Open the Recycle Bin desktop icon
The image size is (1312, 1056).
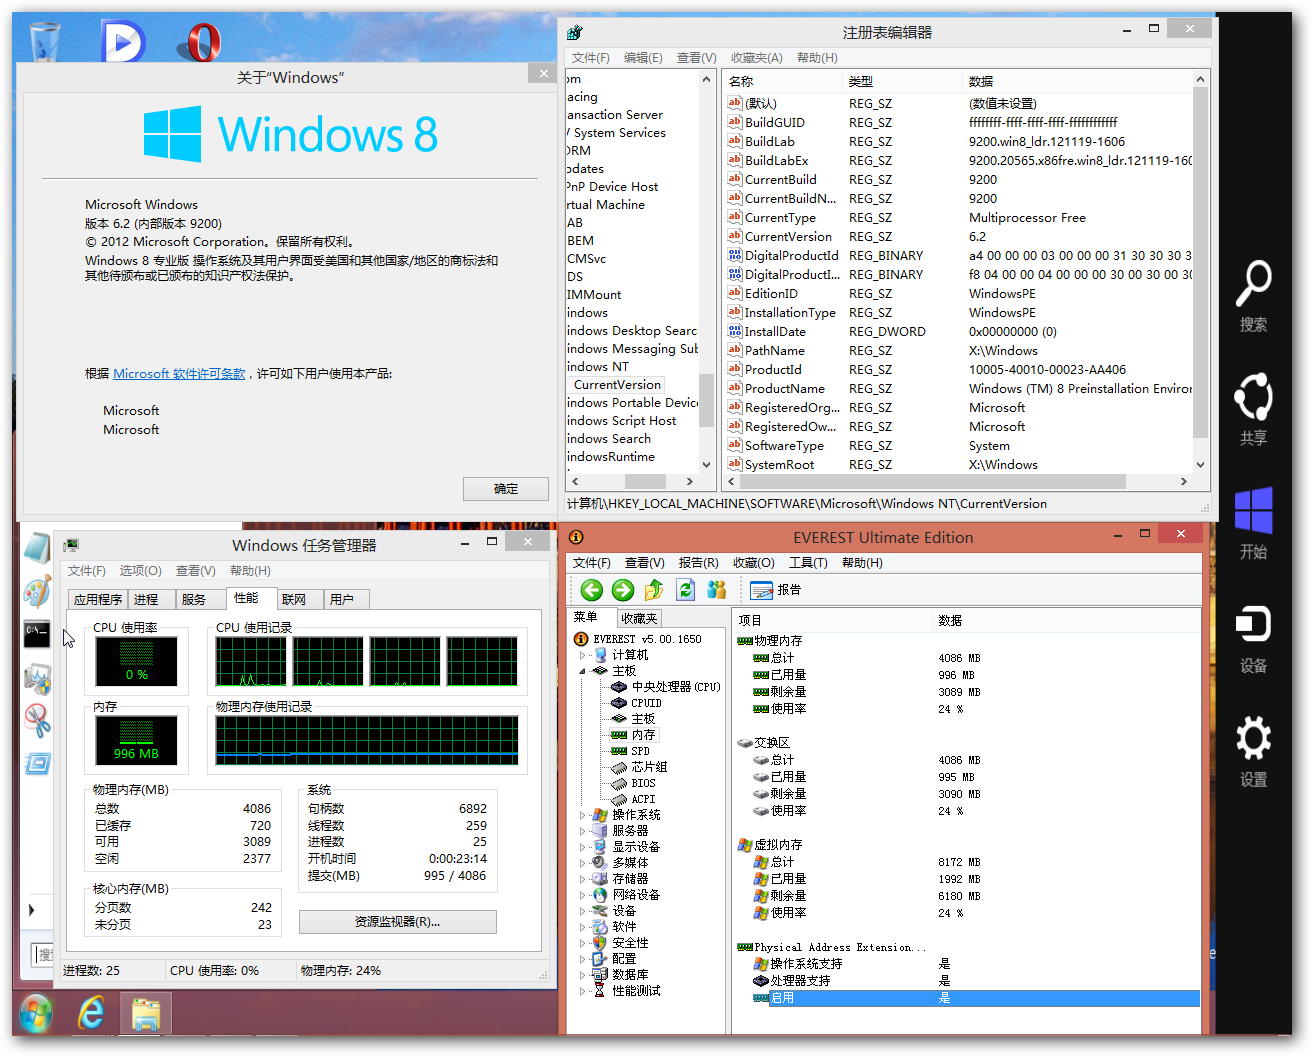tap(45, 41)
